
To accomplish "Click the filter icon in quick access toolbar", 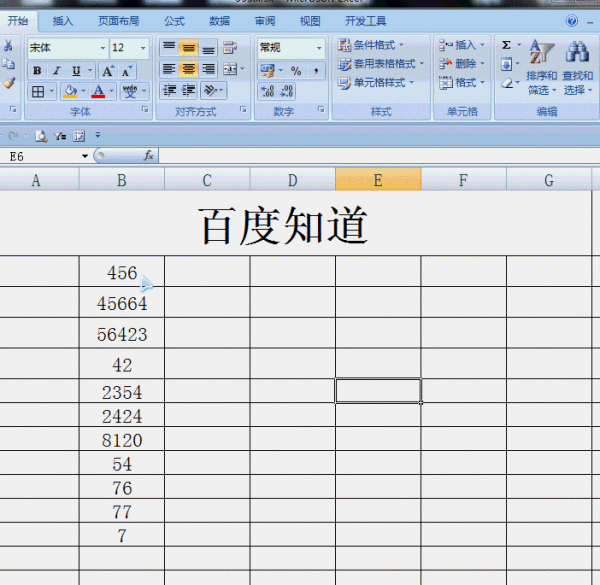I will (x=60, y=136).
